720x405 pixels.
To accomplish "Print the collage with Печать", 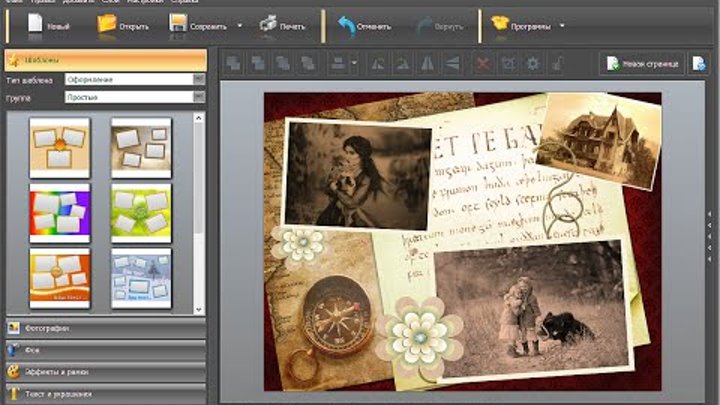I will [283, 24].
